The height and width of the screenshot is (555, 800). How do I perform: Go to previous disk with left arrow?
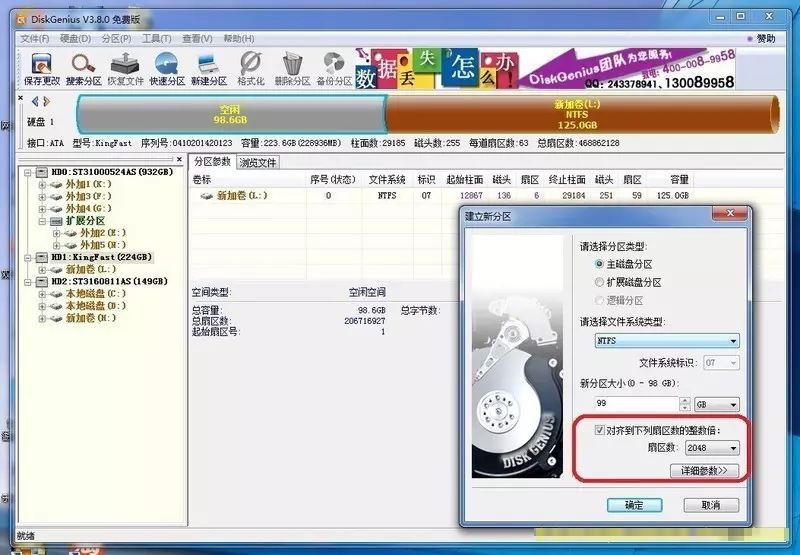tap(35, 102)
